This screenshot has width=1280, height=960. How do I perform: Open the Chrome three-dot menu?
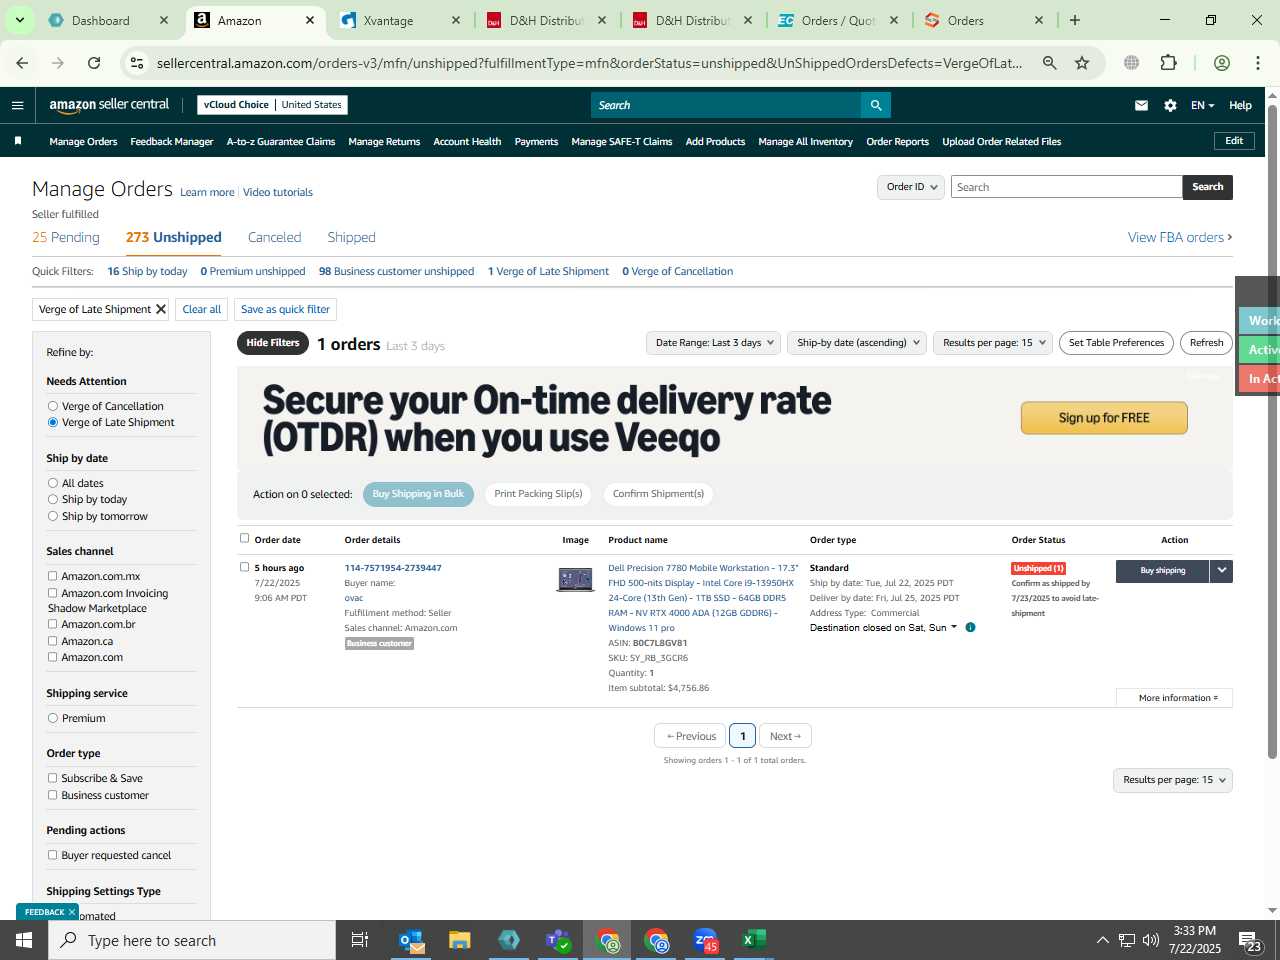click(1258, 63)
